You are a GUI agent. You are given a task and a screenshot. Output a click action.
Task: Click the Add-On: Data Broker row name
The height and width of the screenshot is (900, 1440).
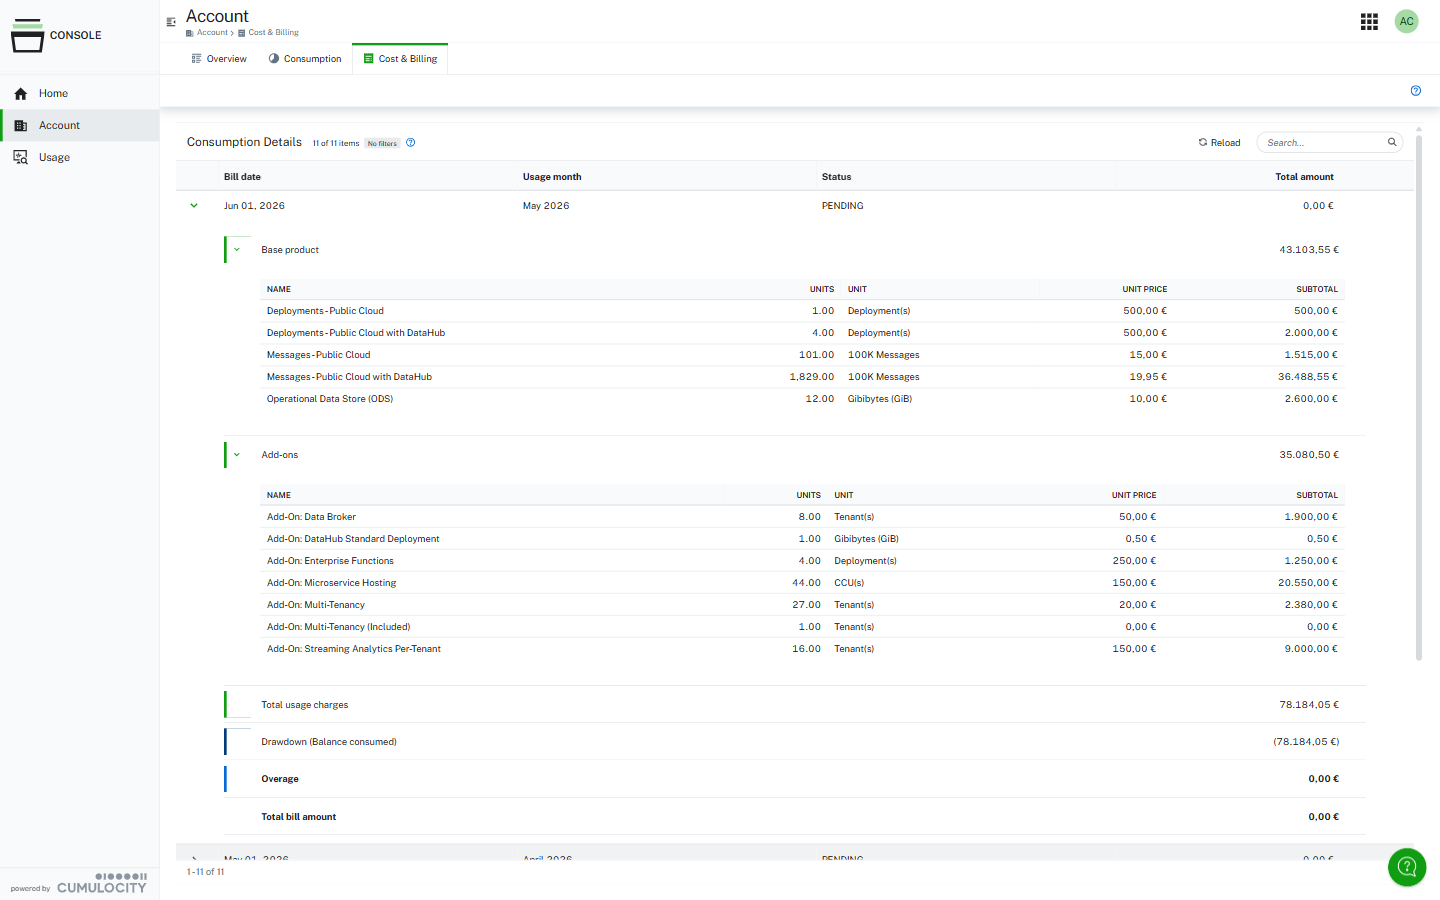pos(311,517)
